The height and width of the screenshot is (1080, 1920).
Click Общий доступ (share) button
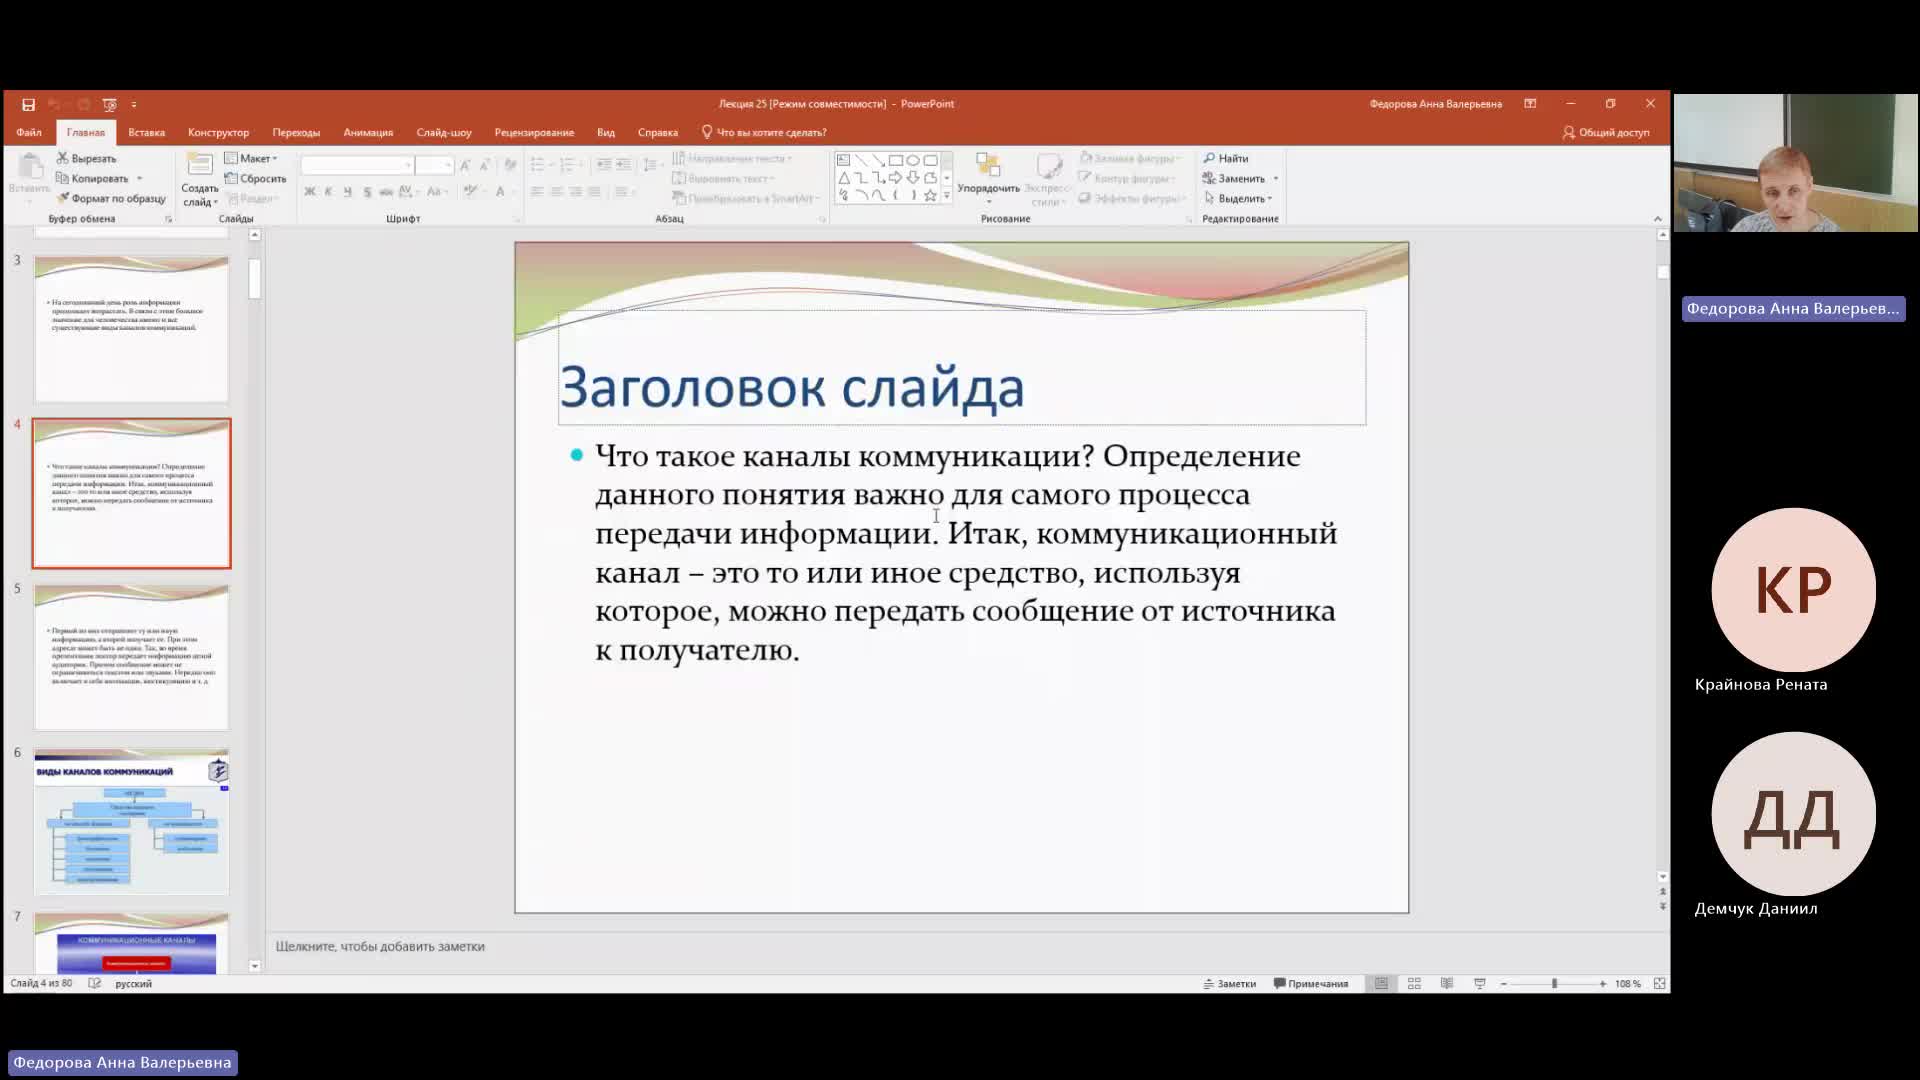coord(1606,132)
